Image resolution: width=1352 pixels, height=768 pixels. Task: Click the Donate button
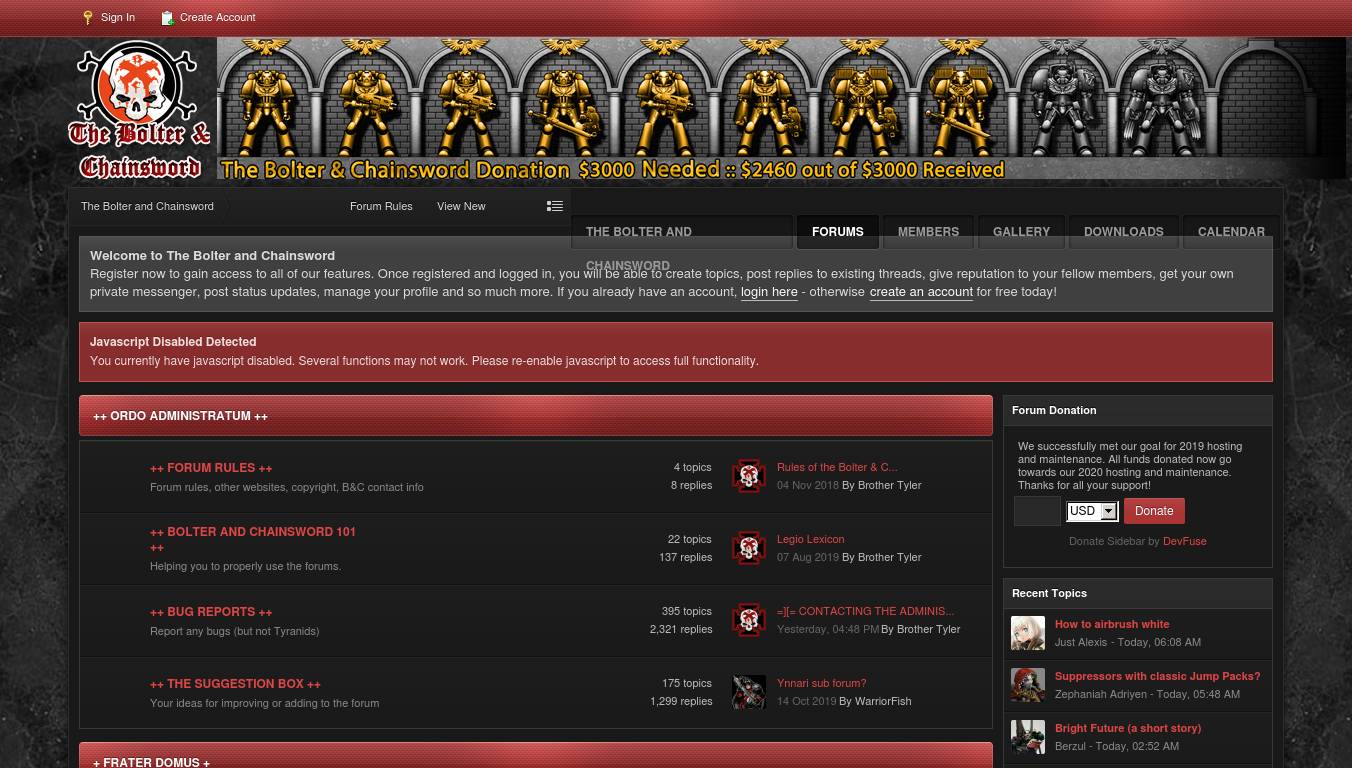click(1154, 511)
